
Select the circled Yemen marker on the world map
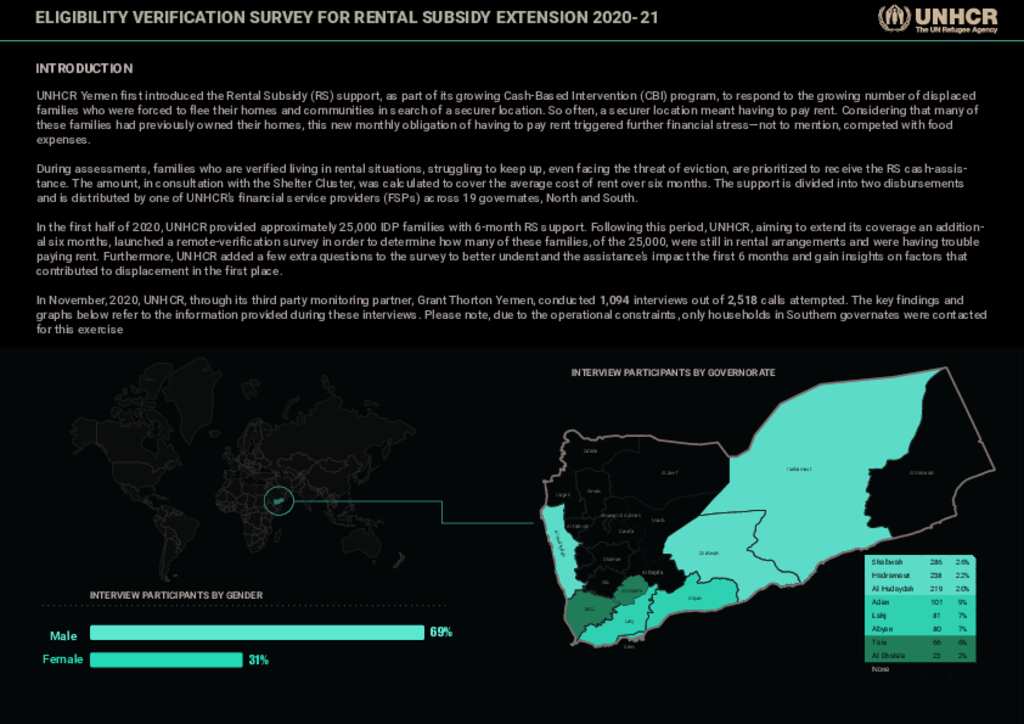coord(279,501)
